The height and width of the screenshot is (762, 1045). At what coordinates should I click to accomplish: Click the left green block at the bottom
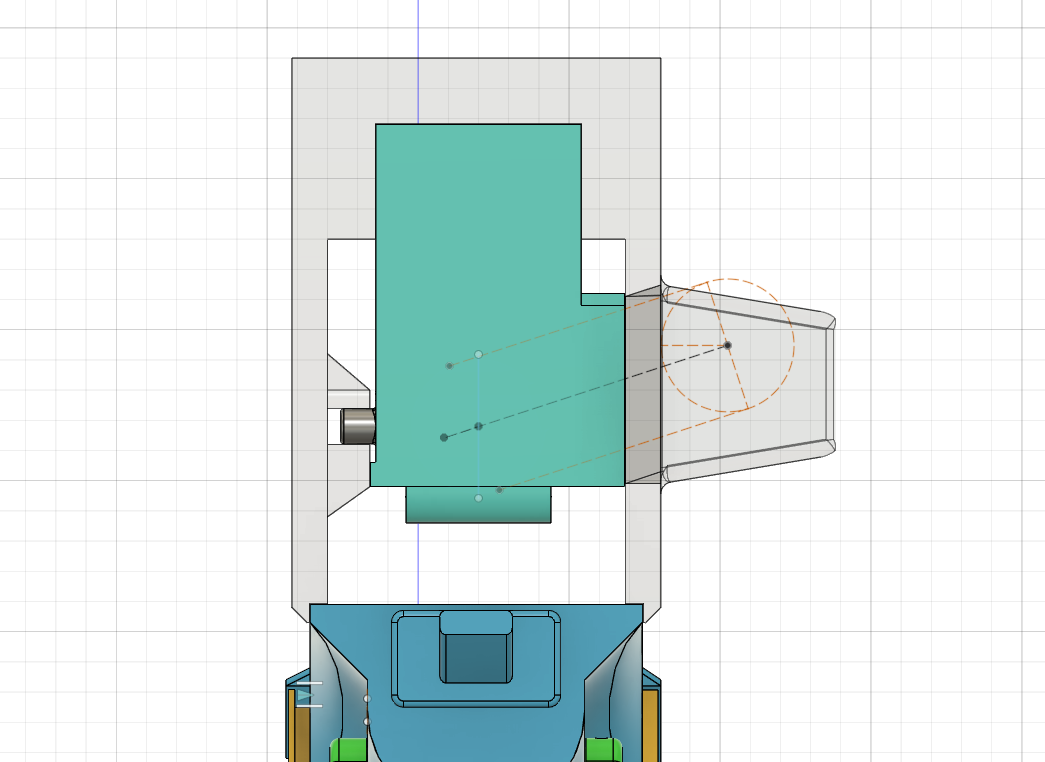[349, 750]
